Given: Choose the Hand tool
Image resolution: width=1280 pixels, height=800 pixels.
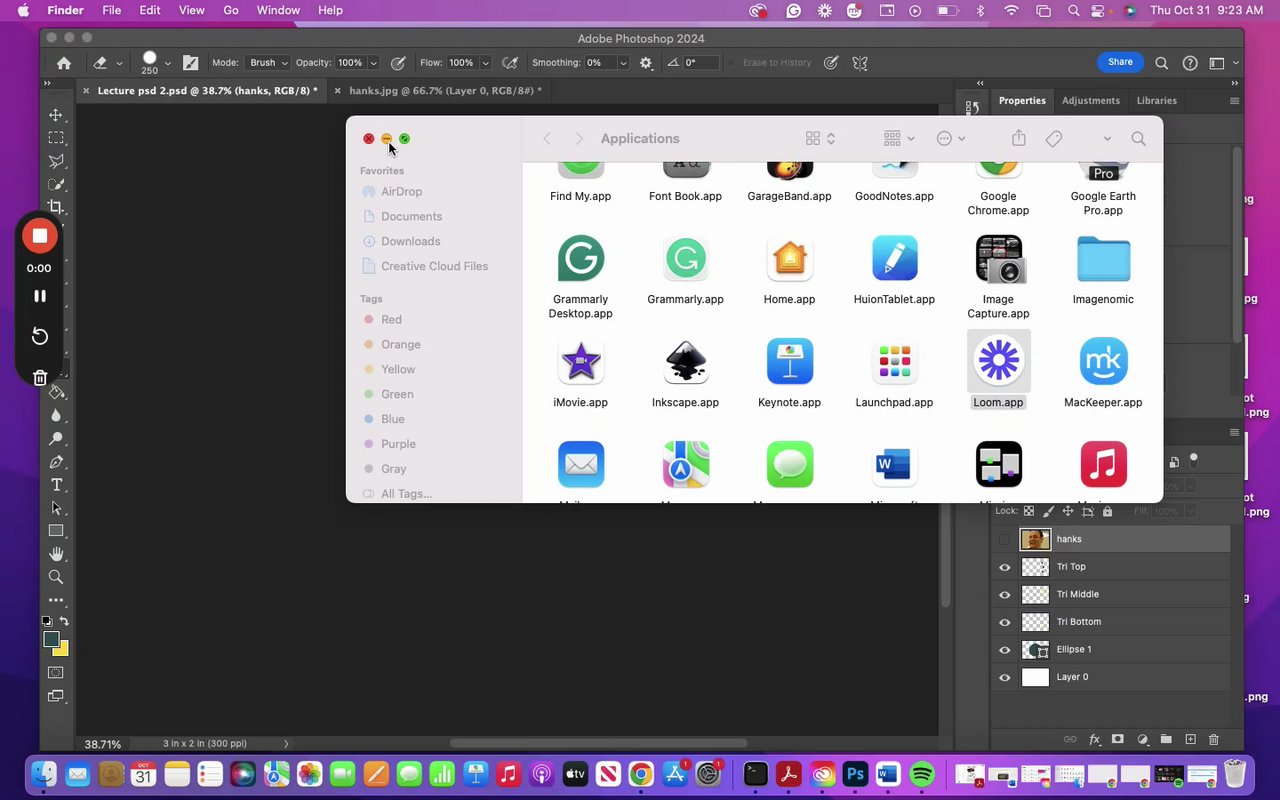Looking at the screenshot, I should click(56, 554).
